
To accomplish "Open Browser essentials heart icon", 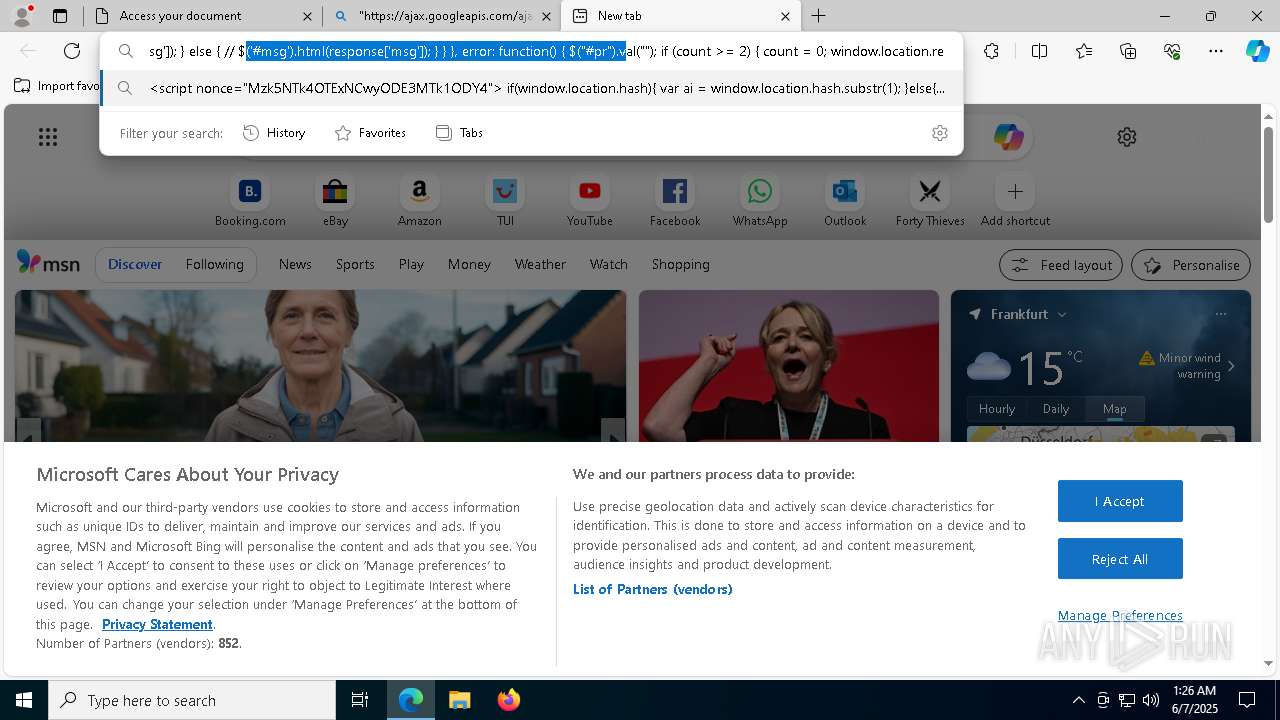I will [1172, 51].
